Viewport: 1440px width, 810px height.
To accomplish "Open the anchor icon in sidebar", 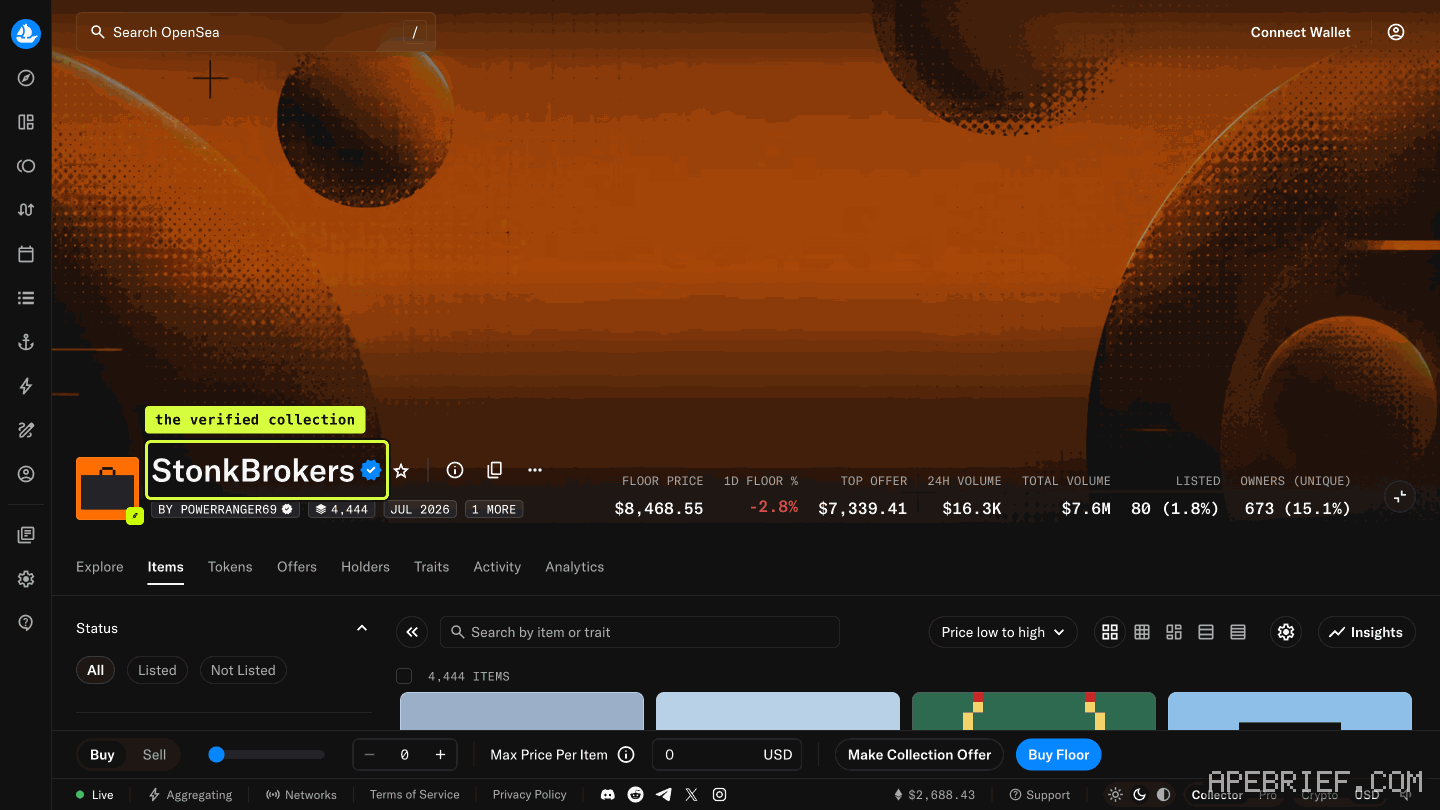I will (26, 342).
